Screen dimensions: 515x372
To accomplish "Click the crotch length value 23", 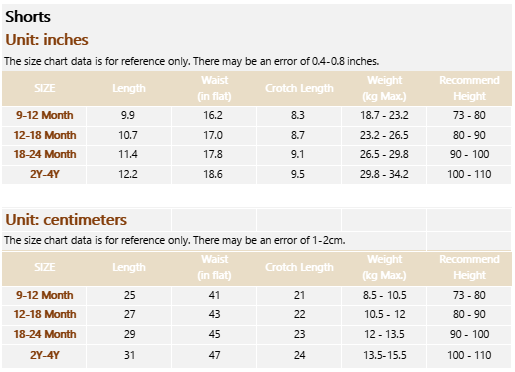I will pos(299,334).
